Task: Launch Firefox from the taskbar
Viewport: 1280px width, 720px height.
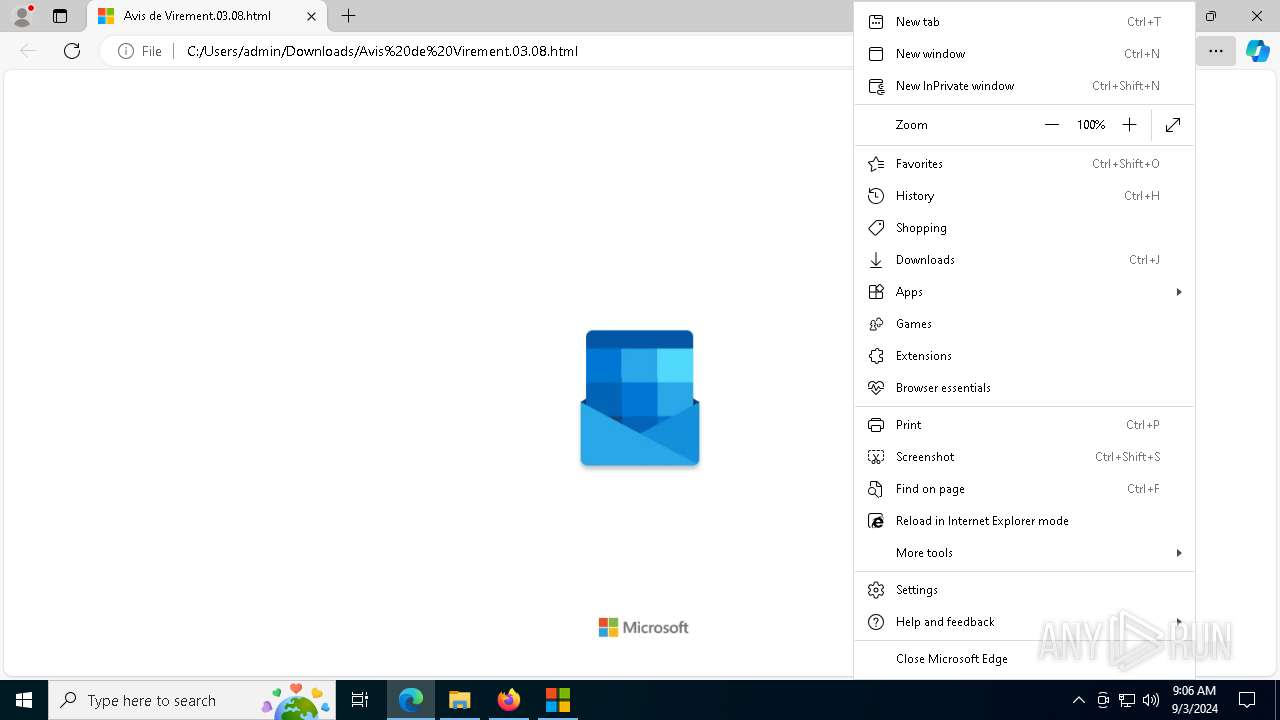Action: coord(508,700)
